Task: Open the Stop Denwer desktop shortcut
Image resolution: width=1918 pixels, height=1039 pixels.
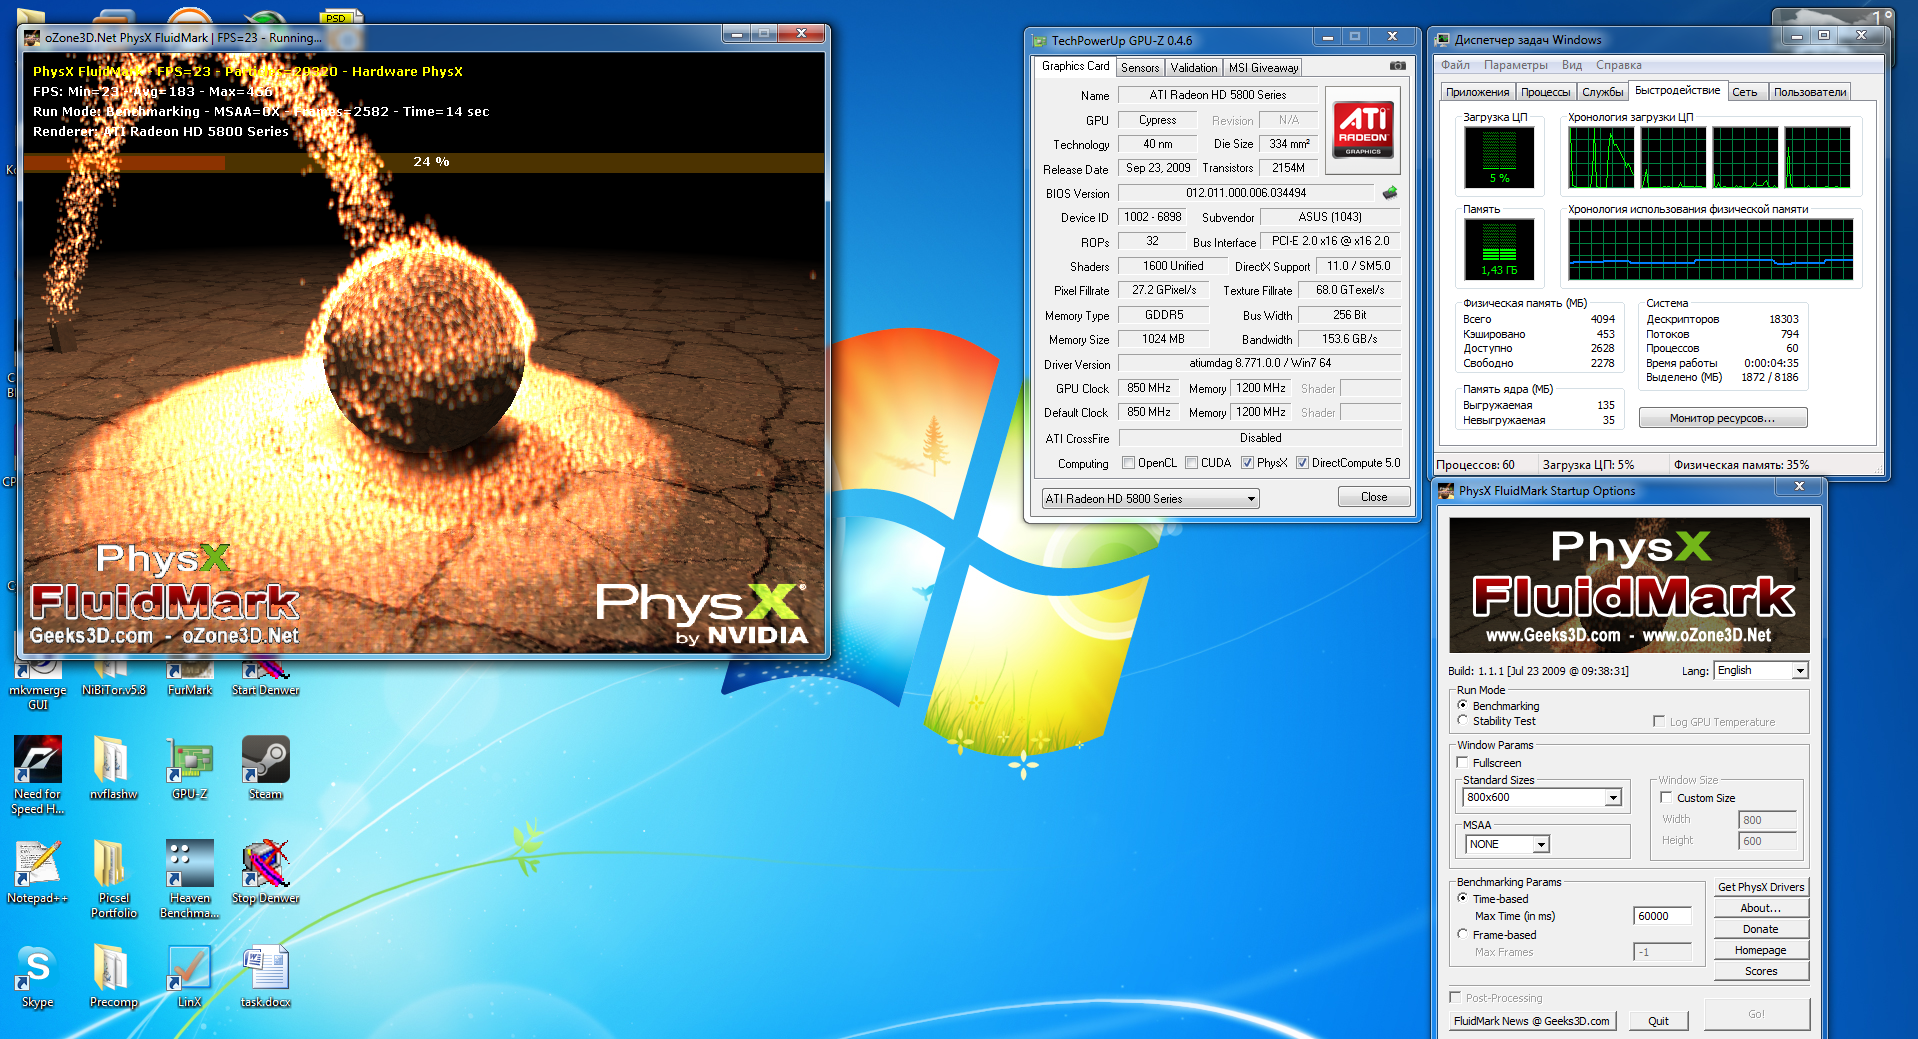Action: [x=265, y=871]
